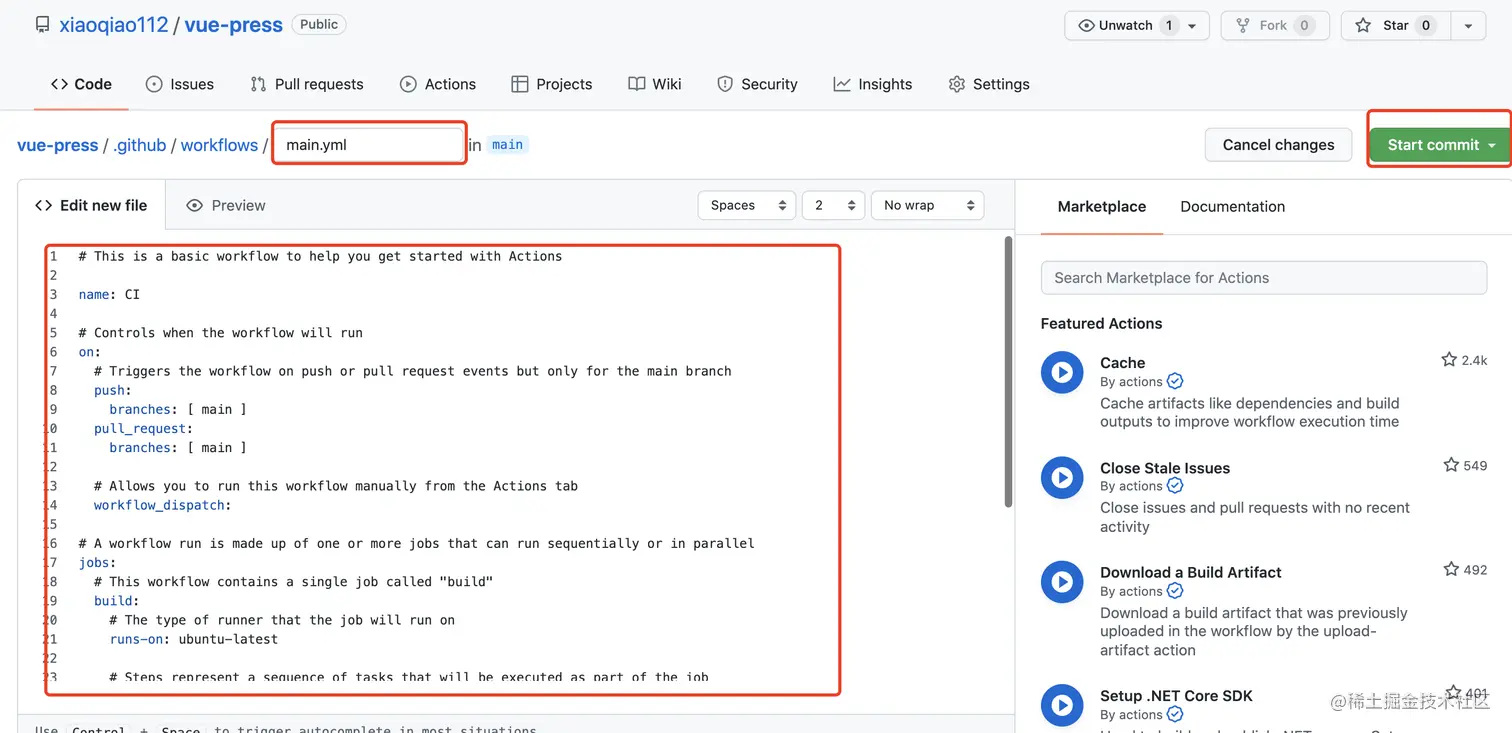Image resolution: width=1512 pixels, height=733 pixels.
Task: Open the Wiki tab
Action: pyautogui.click(x=655, y=84)
